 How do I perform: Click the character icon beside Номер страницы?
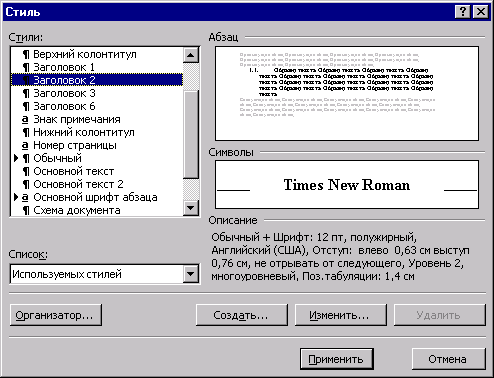[25, 145]
